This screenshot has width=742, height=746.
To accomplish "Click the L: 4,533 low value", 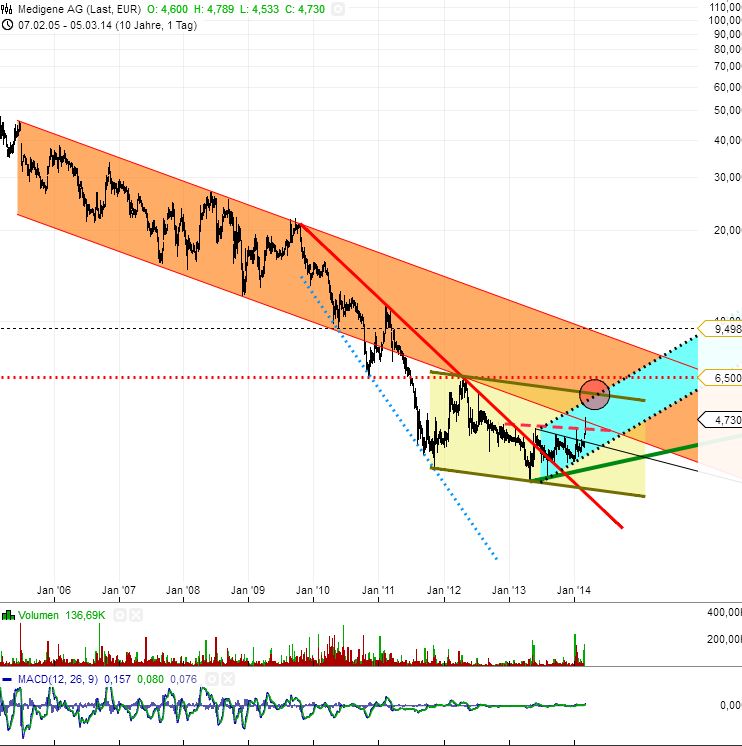I will point(259,9).
